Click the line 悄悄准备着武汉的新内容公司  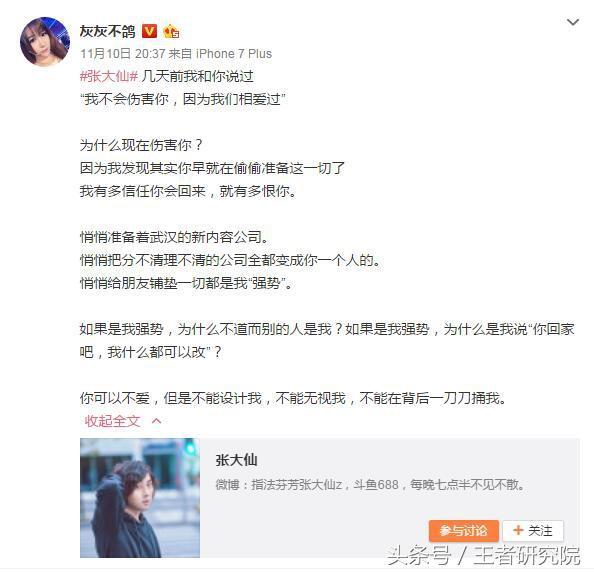click(x=174, y=237)
